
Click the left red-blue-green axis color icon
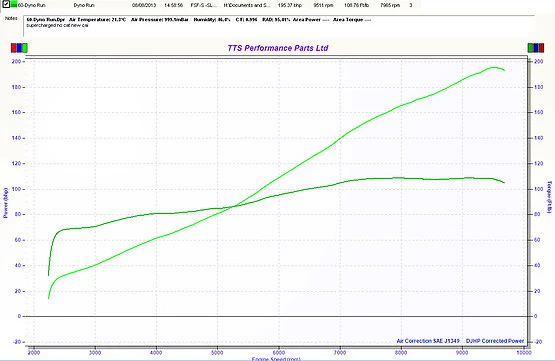coord(19,48)
